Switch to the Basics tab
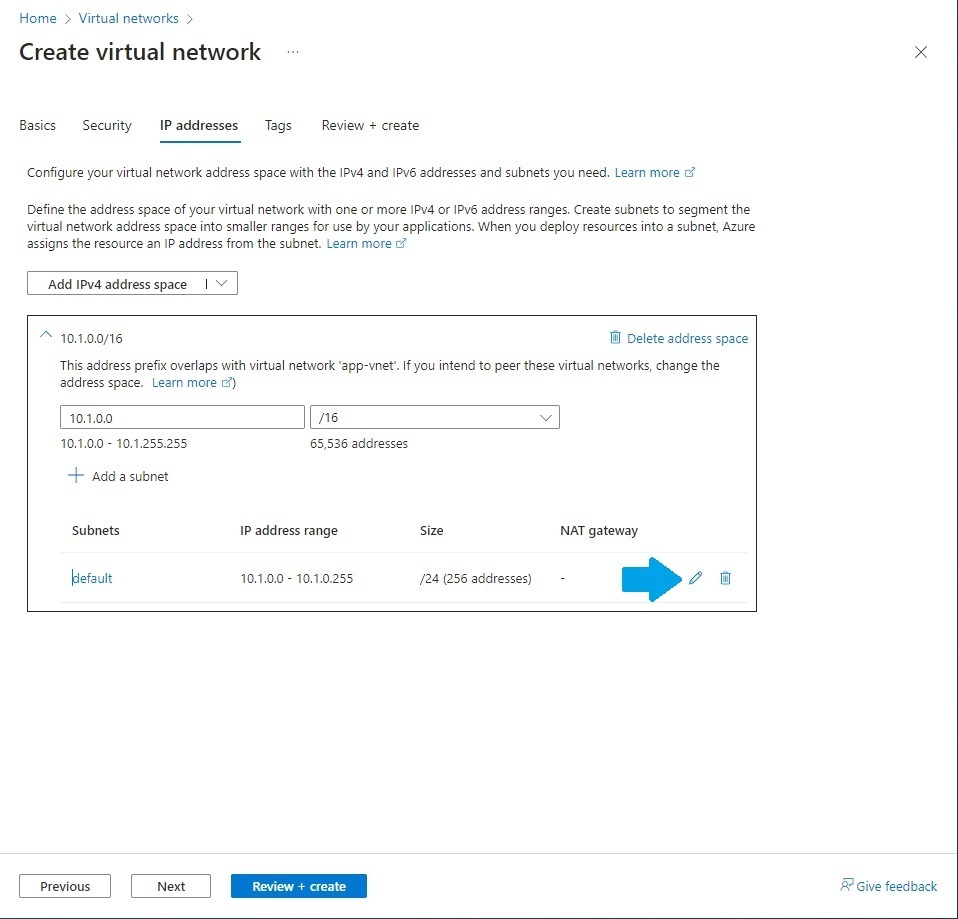This screenshot has height=919, width=958. click(x=37, y=125)
